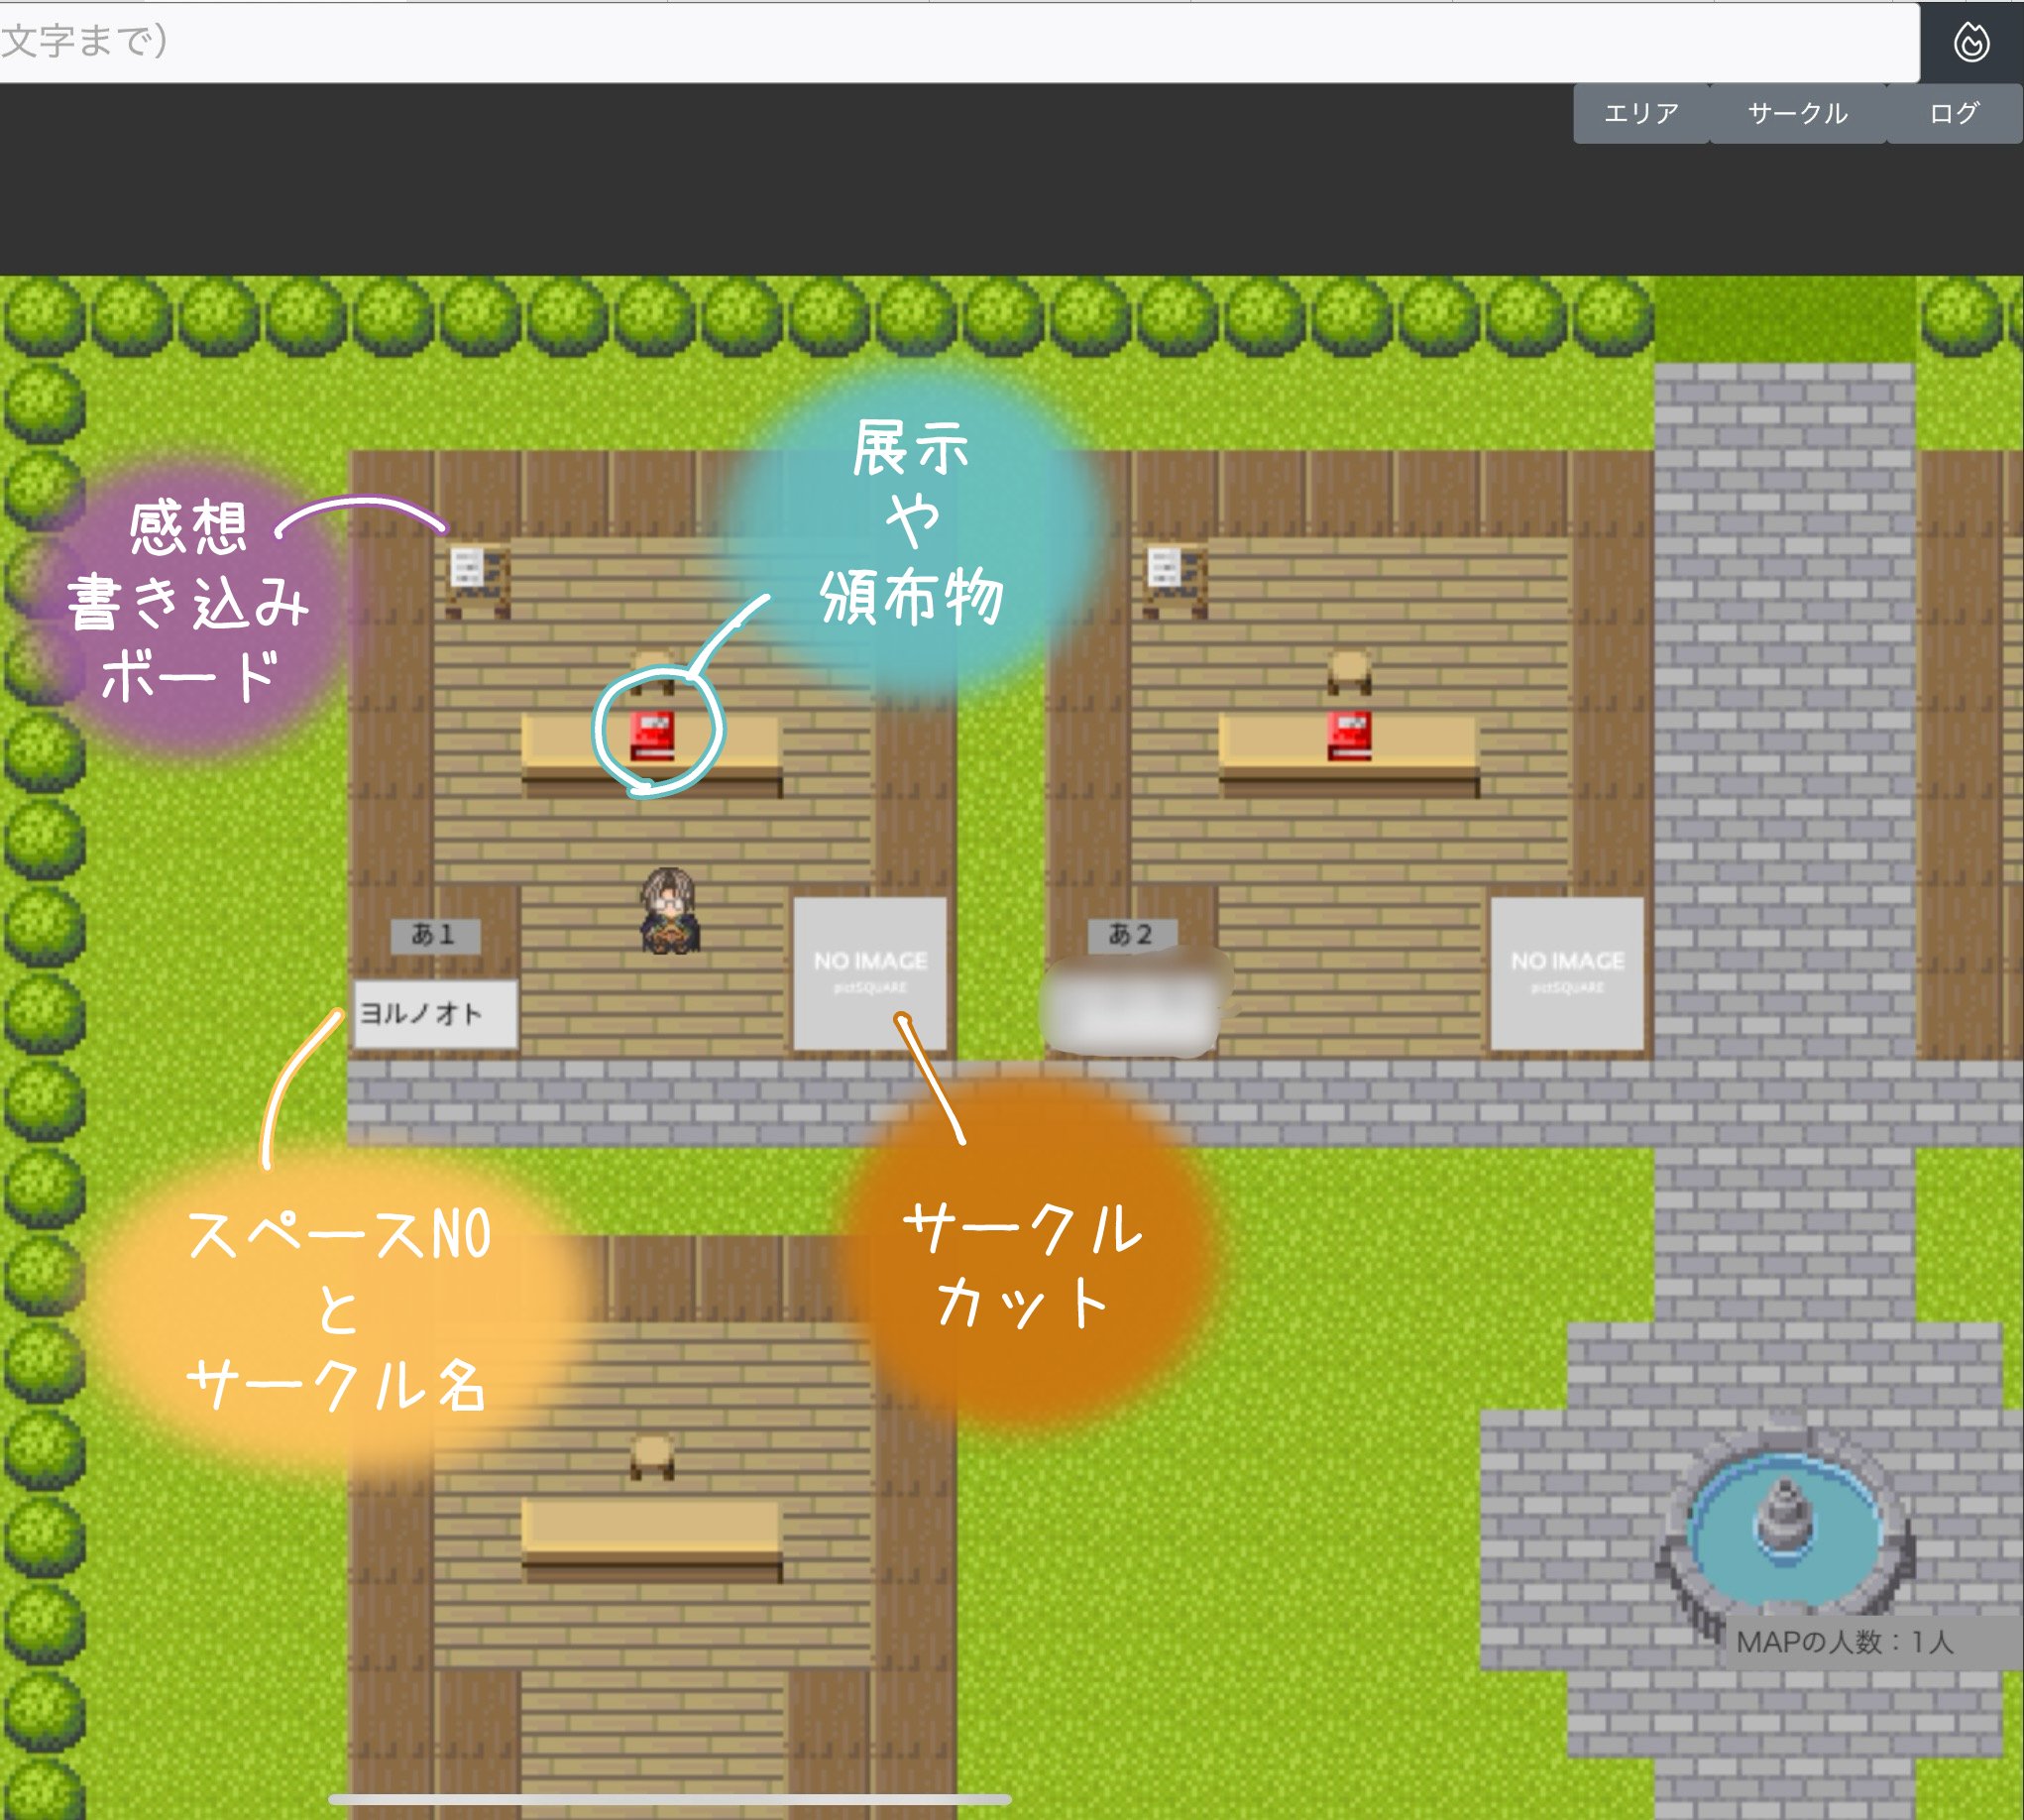2024x1820 pixels.
Task: Open the サークル list
Action: point(1797,113)
